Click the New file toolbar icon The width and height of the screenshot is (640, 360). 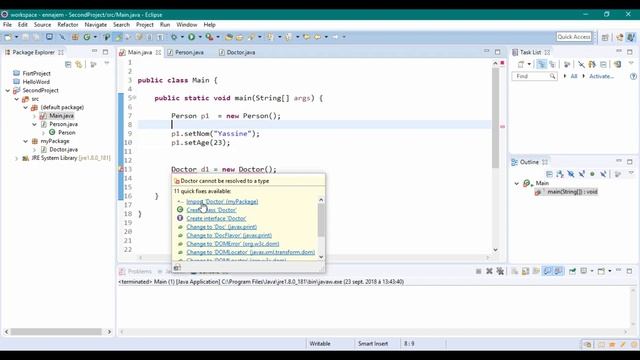pos(8,37)
